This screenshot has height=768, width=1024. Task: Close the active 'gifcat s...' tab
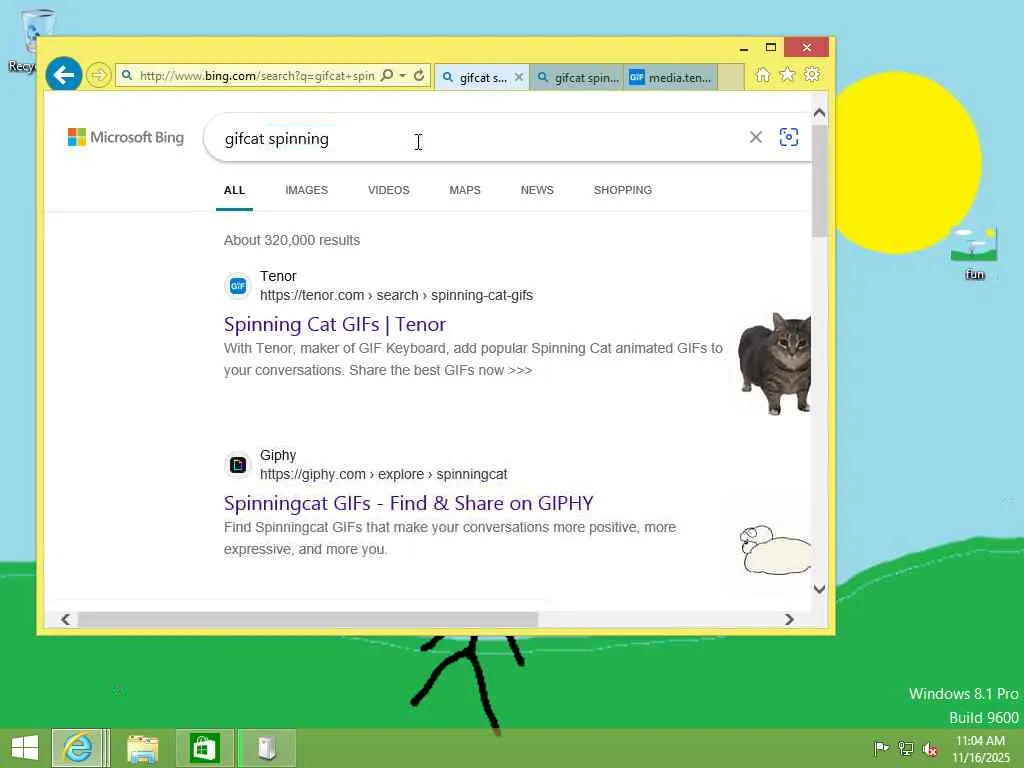[x=519, y=77]
